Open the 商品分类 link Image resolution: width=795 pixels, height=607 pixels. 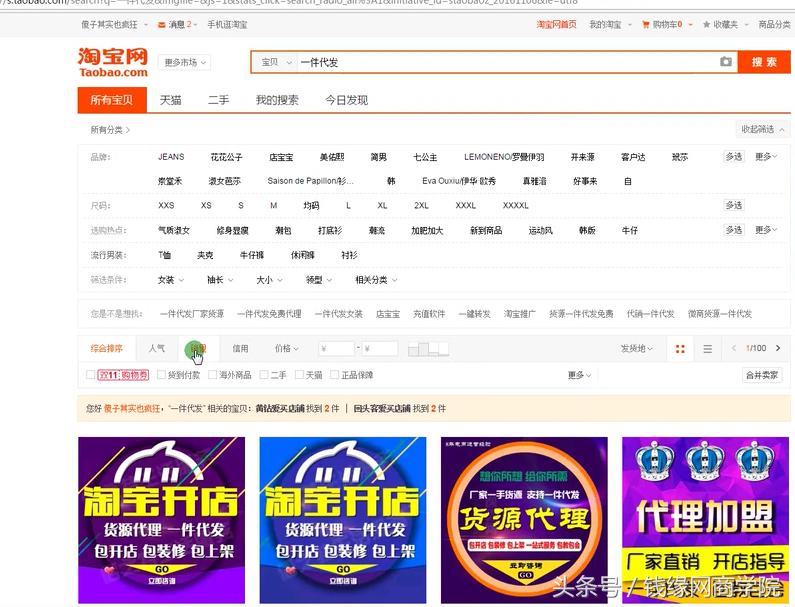[774, 24]
